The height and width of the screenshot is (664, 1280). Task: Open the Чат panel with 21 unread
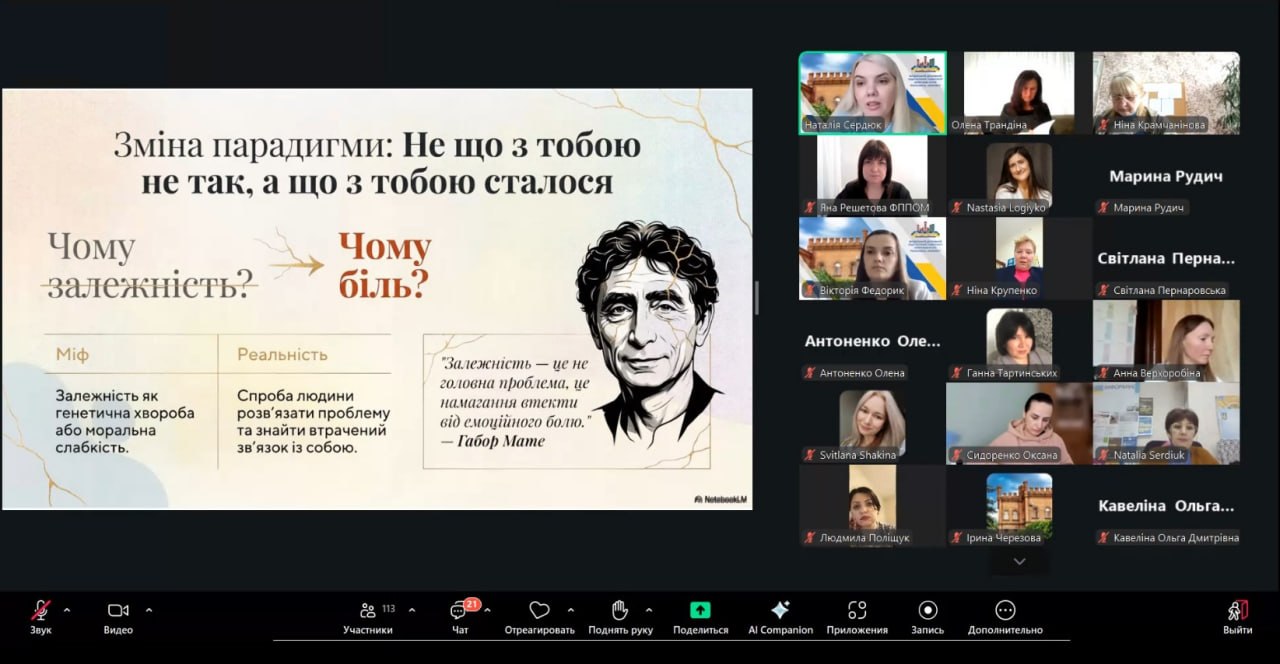[x=459, y=611]
